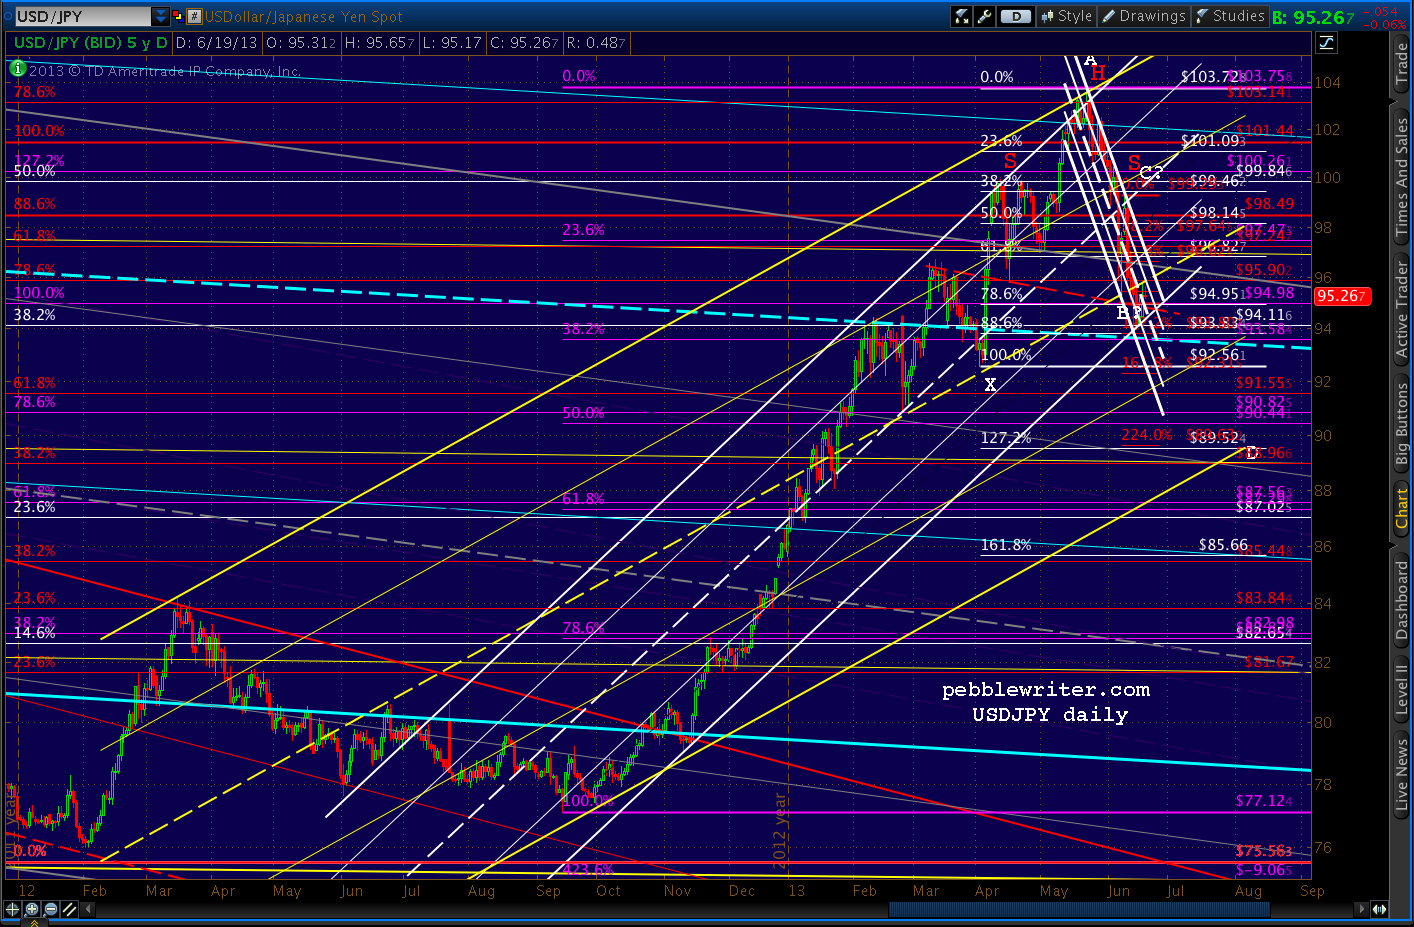This screenshot has width=1414, height=927.
Task: Select the crosshair pan tool icon
Action: [x=12, y=909]
